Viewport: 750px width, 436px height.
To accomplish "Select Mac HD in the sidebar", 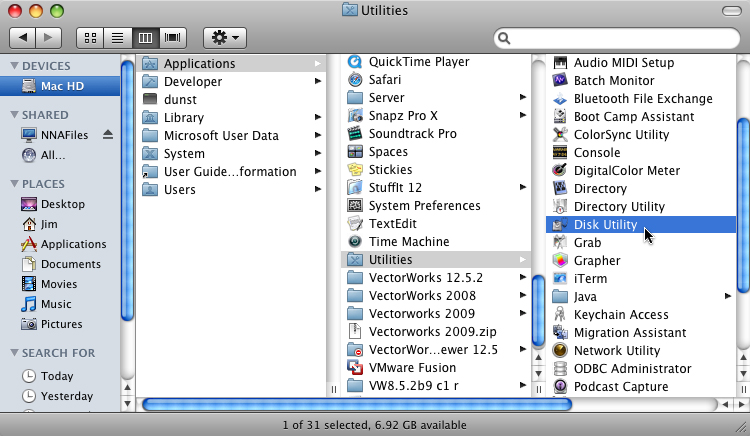I will click(x=60, y=86).
